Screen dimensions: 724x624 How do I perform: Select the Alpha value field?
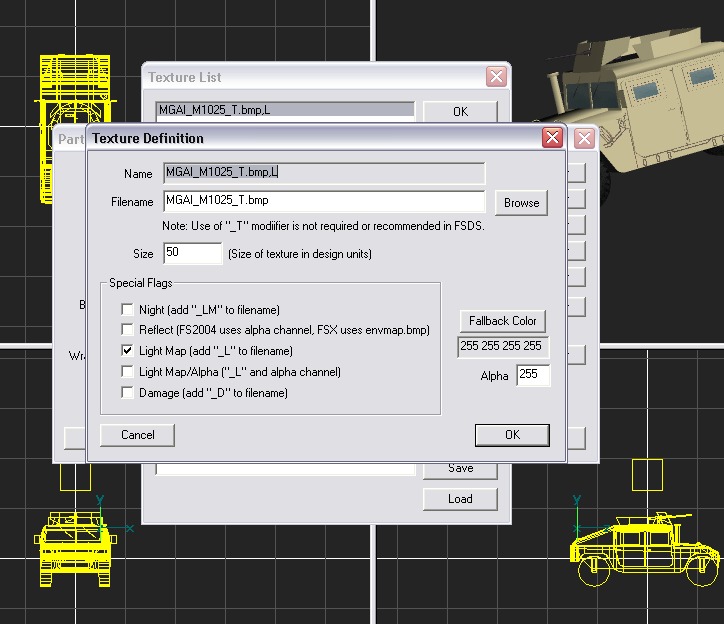(x=533, y=376)
